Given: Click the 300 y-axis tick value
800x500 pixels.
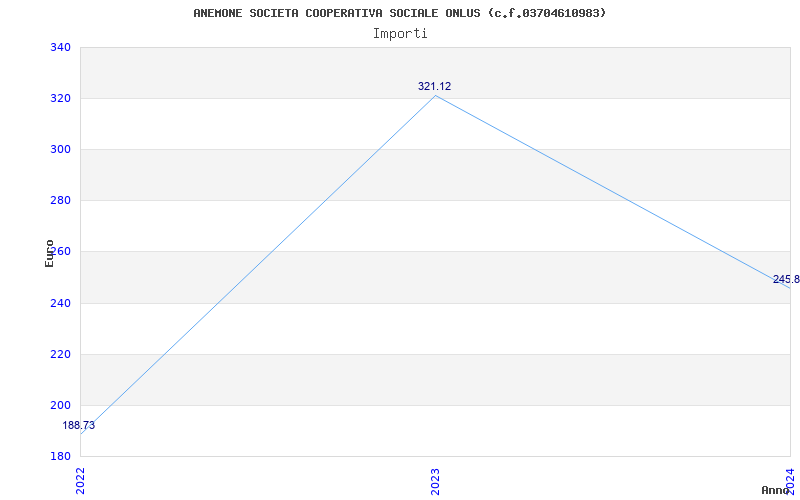Looking at the screenshot, I should (x=60, y=149).
